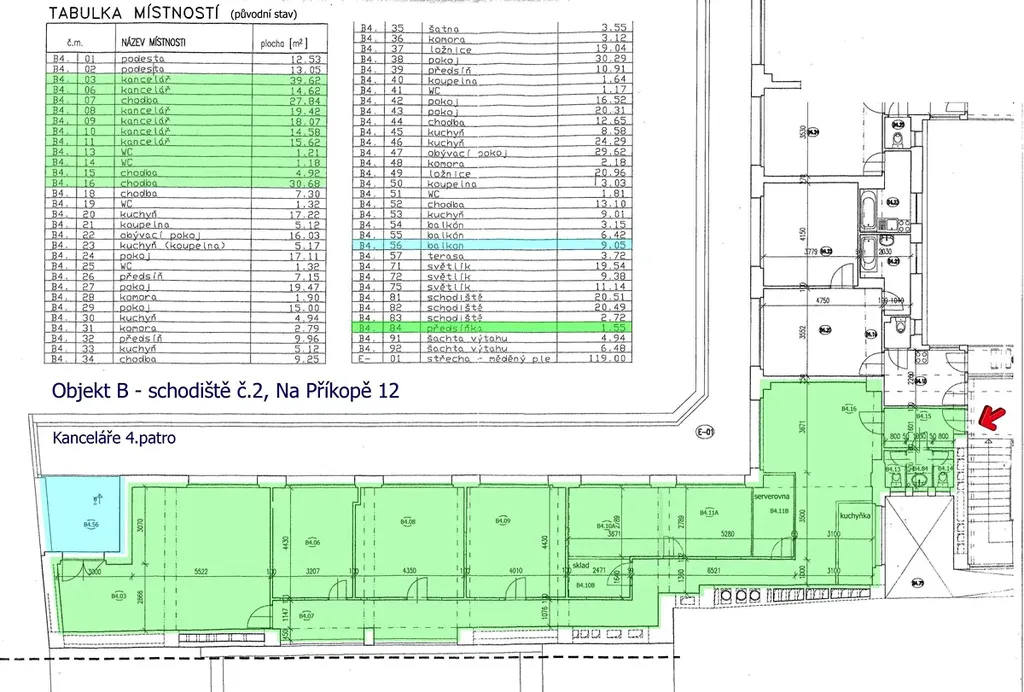Click the serverovna room label
Image resolution: width=1024 pixels, height=692 pixels.
(774, 497)
